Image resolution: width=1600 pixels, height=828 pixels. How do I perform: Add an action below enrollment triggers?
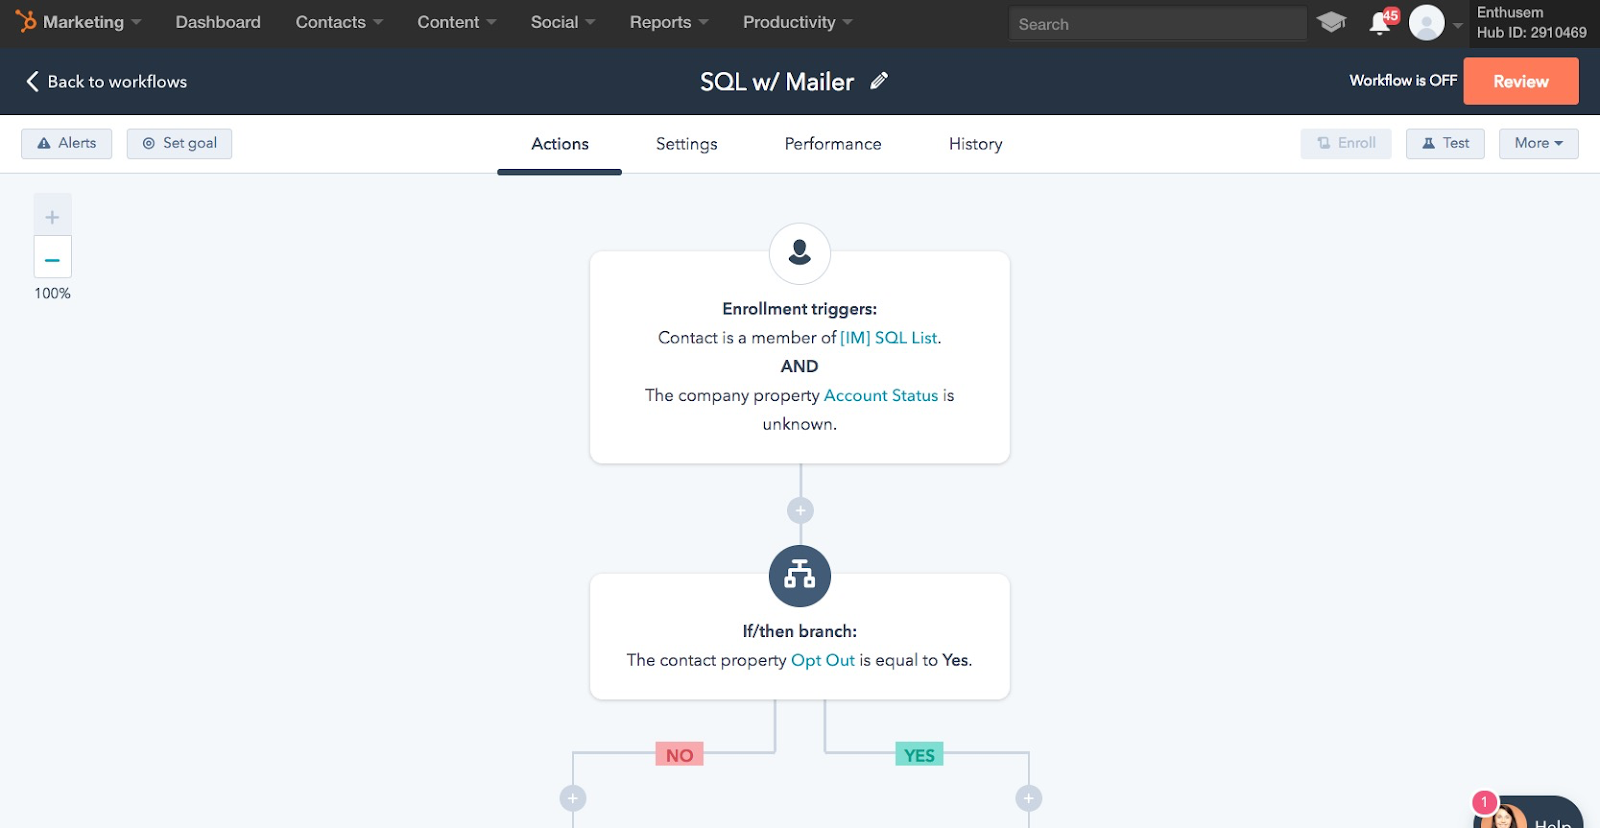click(800, 511)
